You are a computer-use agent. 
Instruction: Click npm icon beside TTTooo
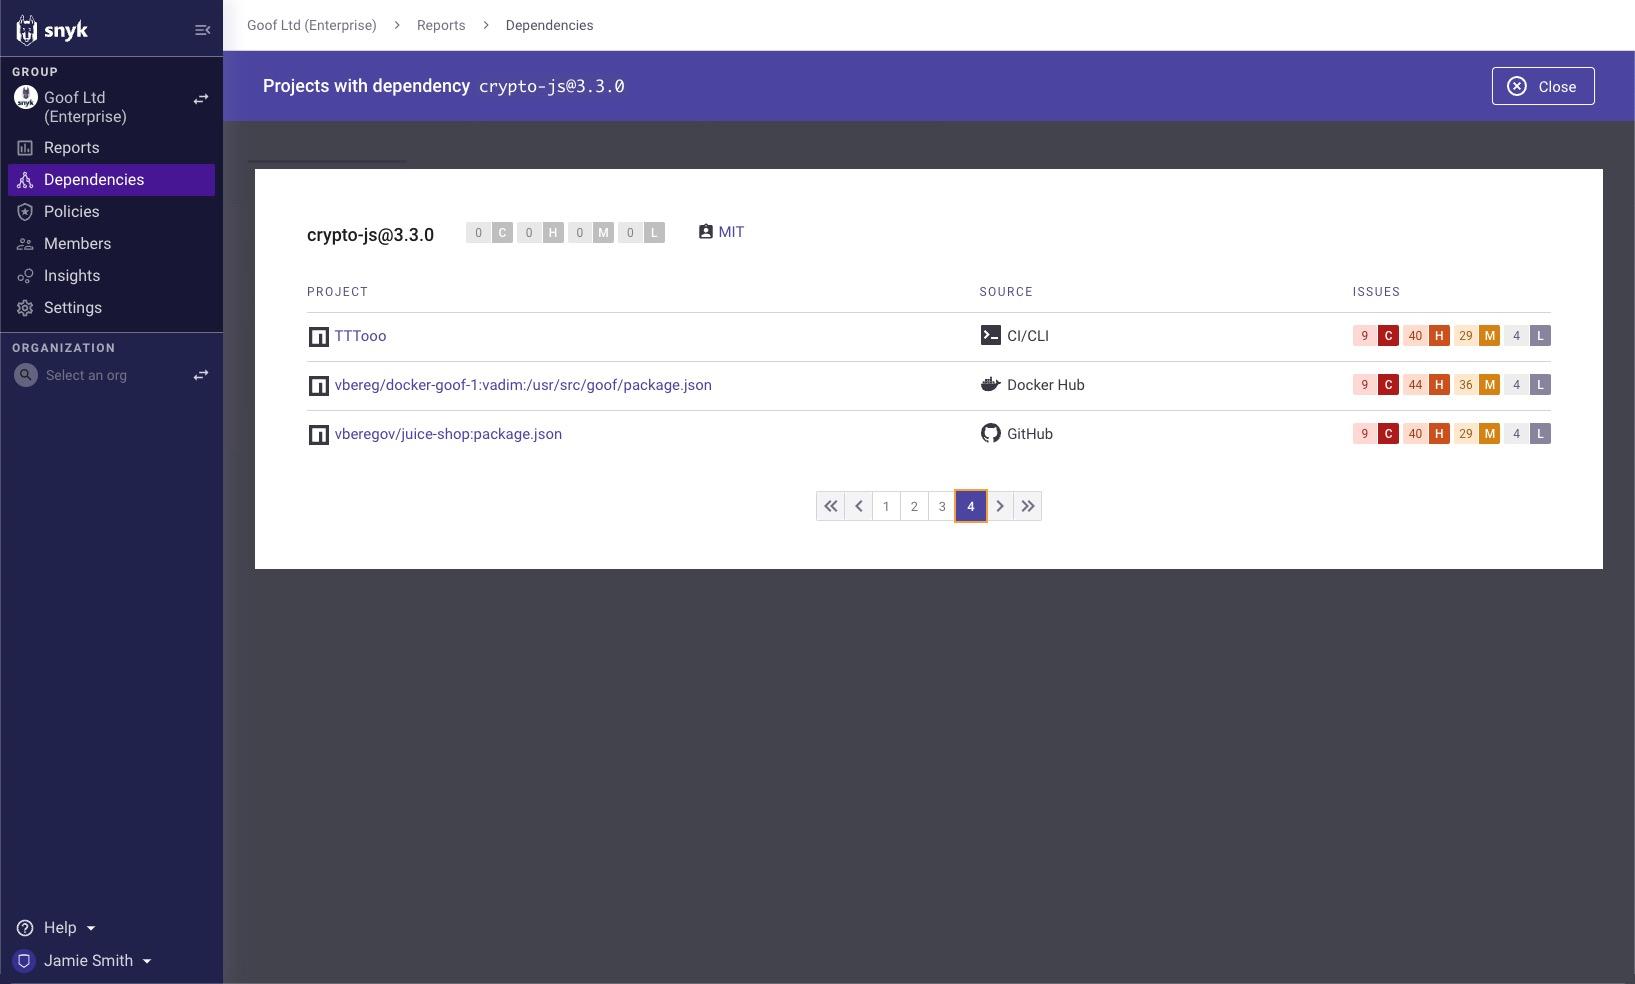(x=318, y=337)
